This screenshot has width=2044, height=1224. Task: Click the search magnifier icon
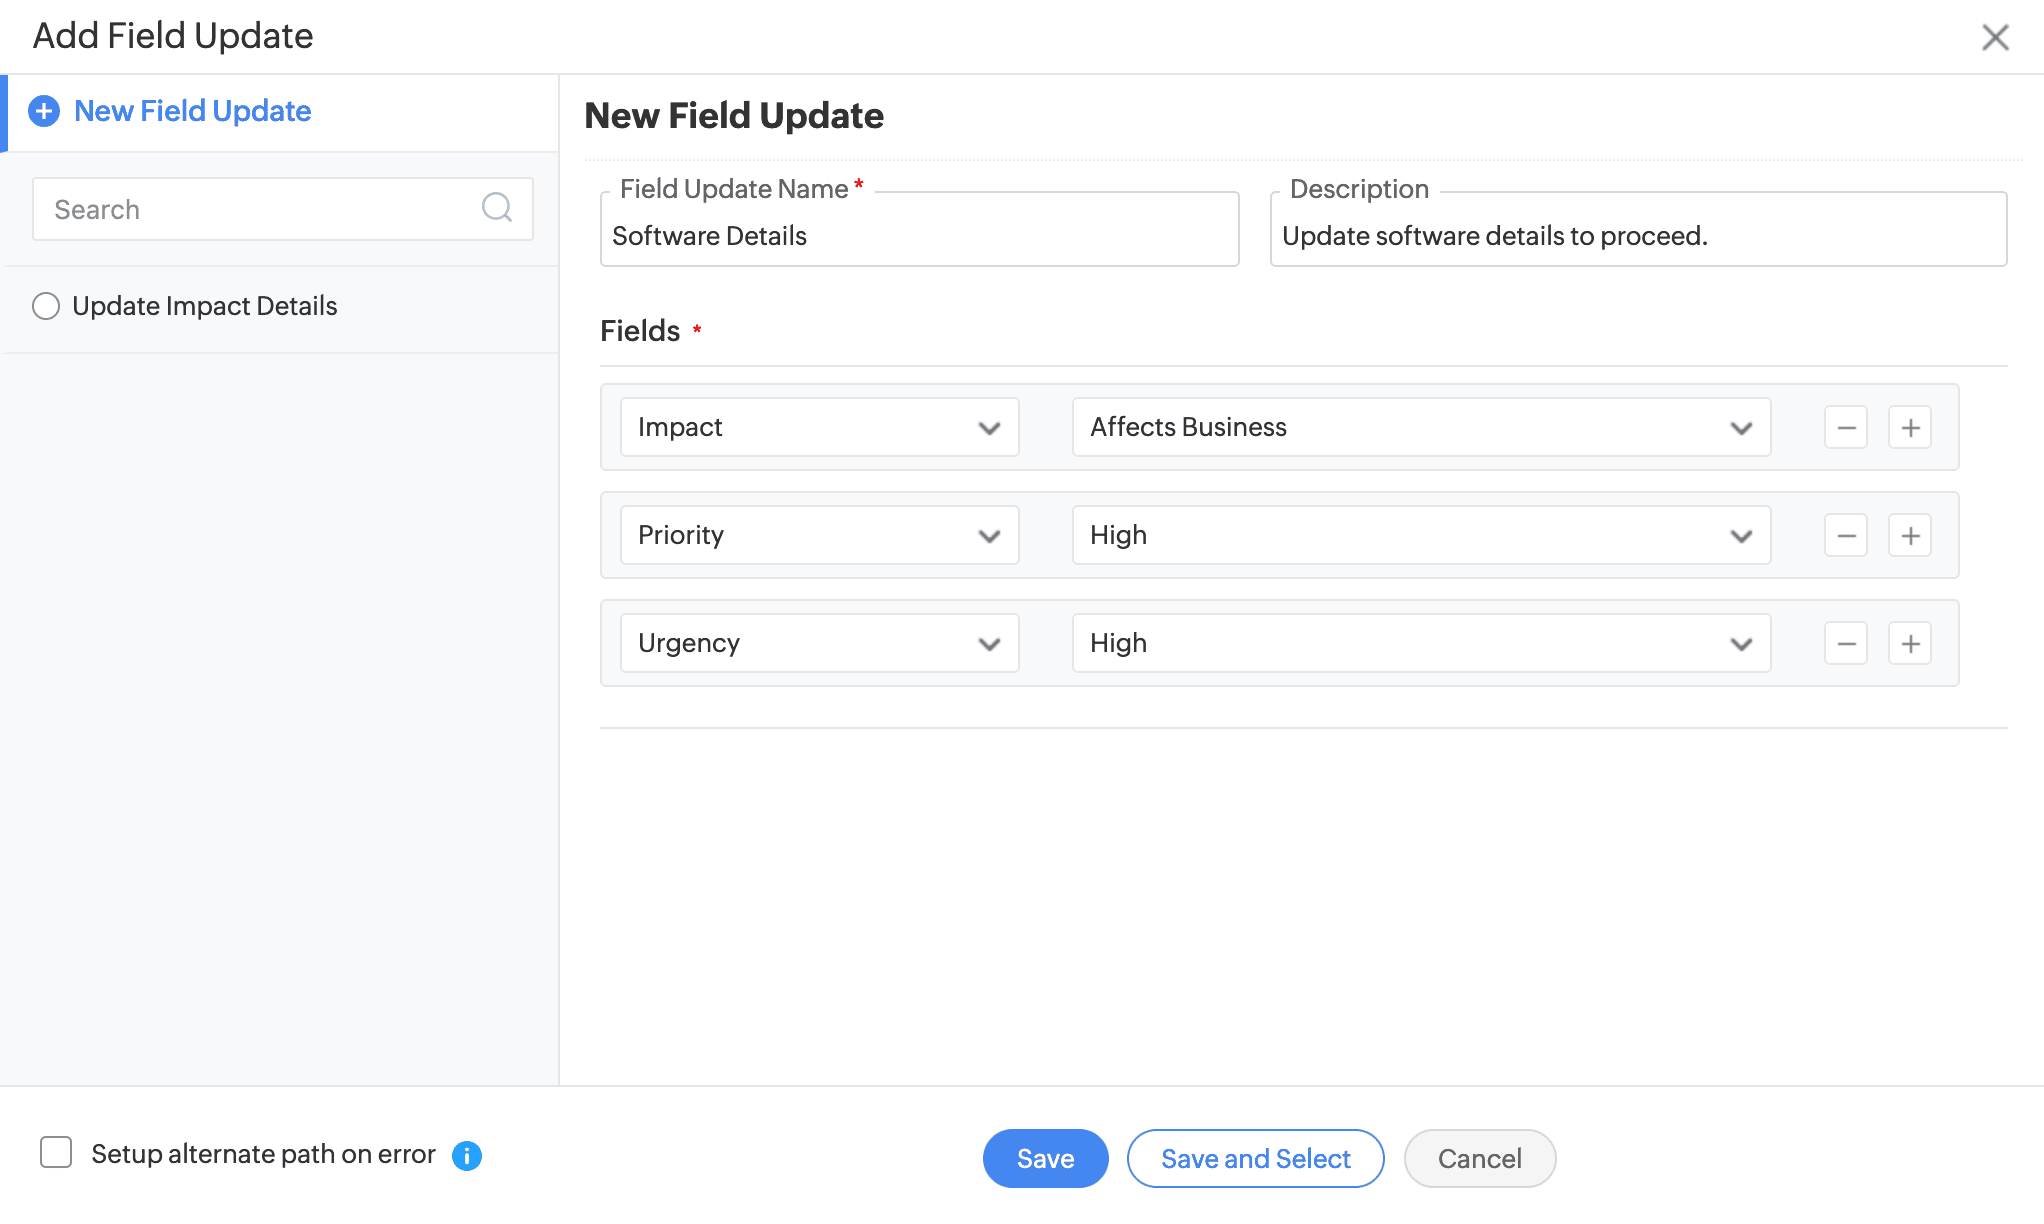click(x=496, y=208)
